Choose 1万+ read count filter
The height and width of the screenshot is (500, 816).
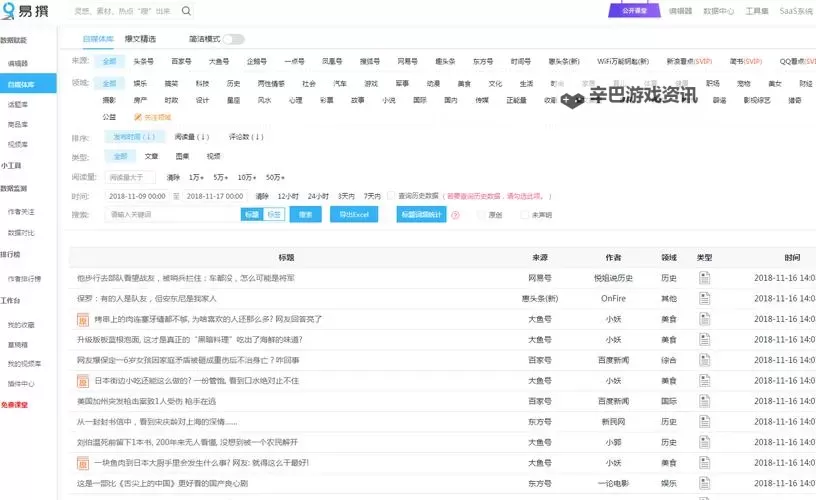(196, 177)
